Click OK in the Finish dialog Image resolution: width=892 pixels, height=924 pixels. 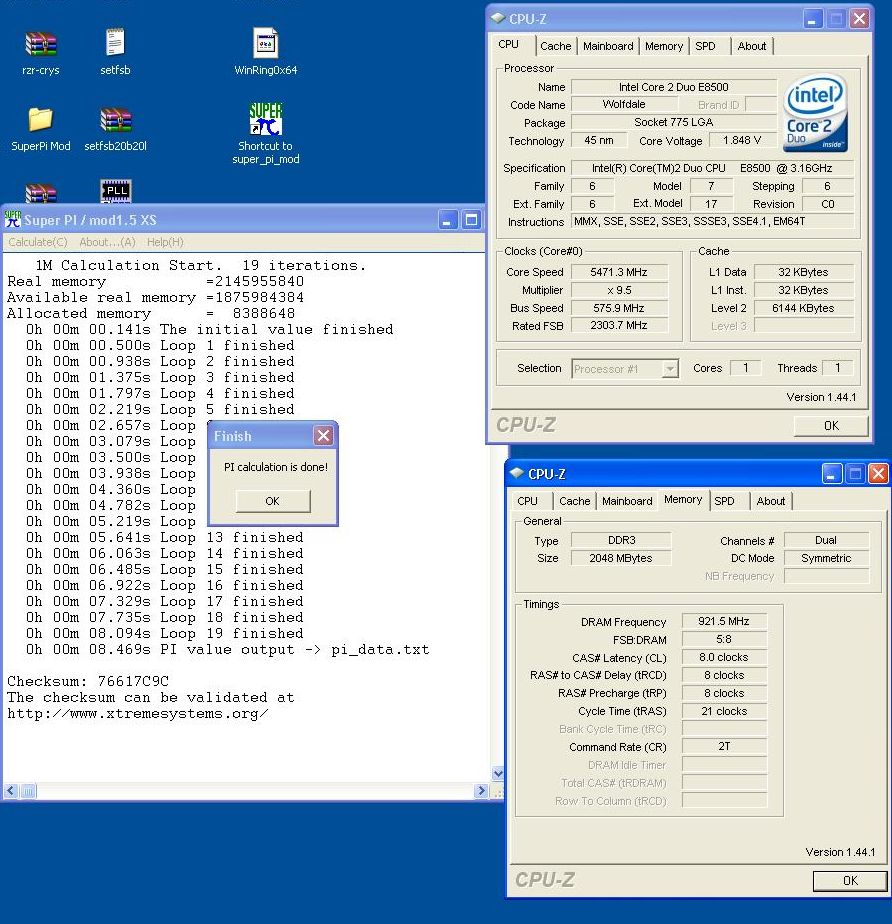tap(273, 501)
